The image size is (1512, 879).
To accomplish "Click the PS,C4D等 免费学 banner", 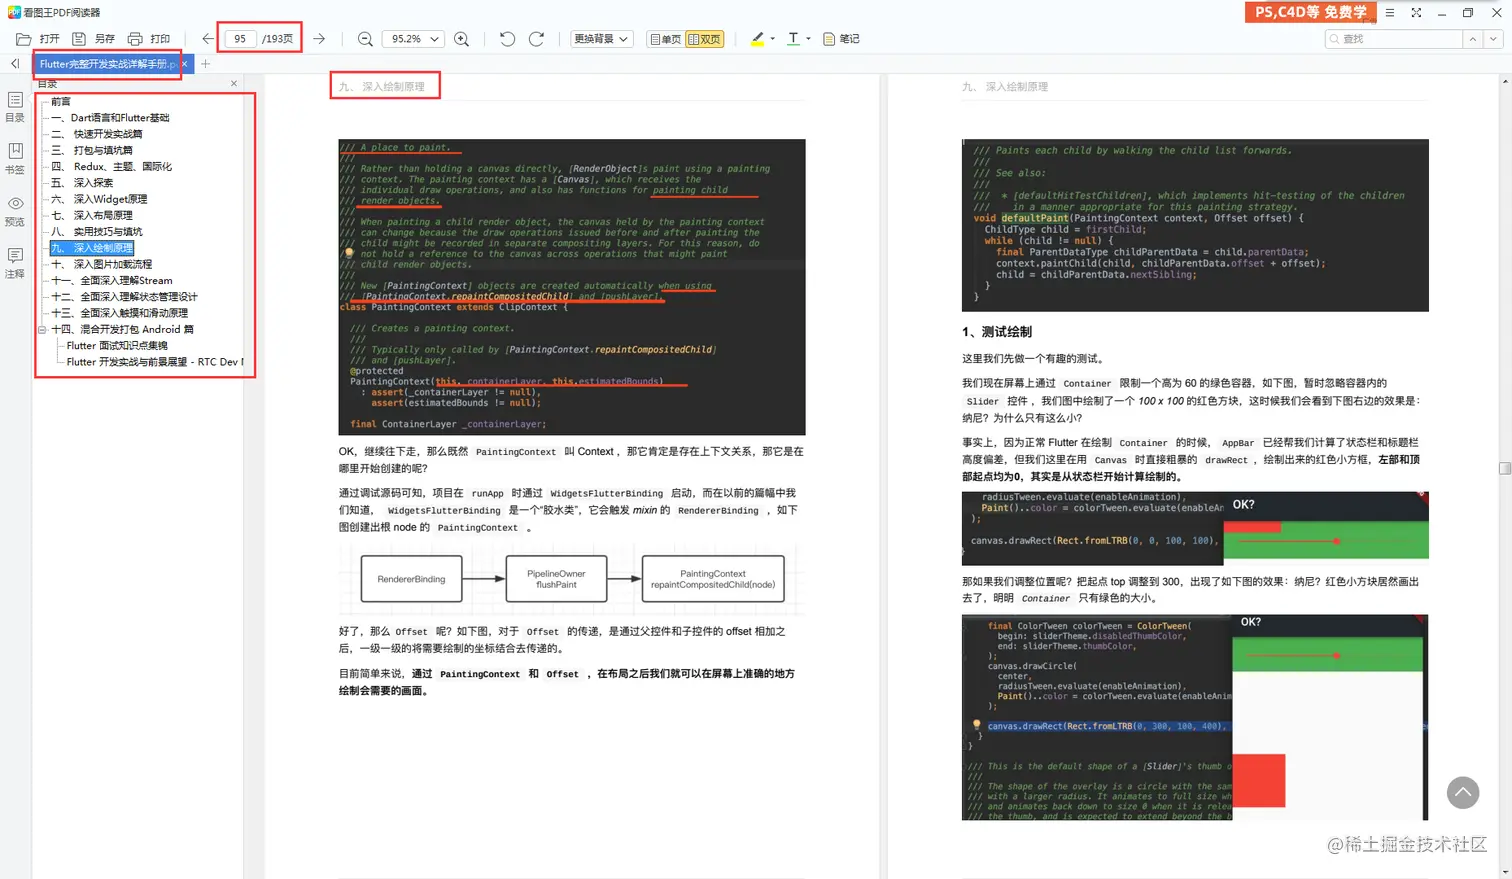I will click(1311, 12).
